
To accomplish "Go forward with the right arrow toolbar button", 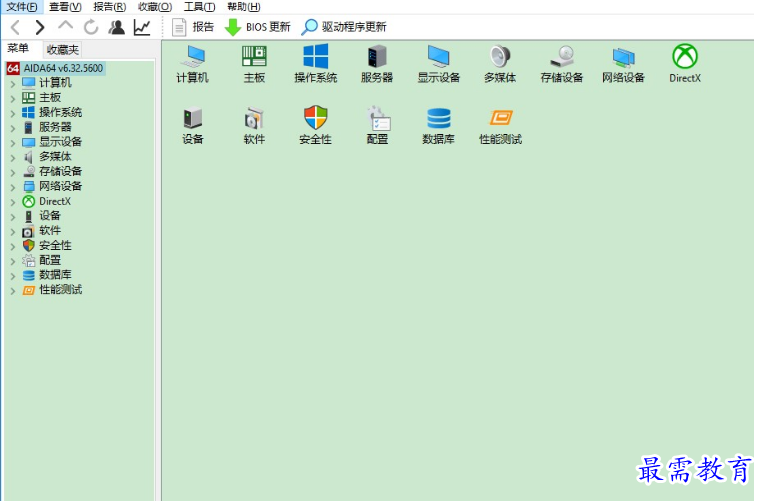I will point(40,27).
